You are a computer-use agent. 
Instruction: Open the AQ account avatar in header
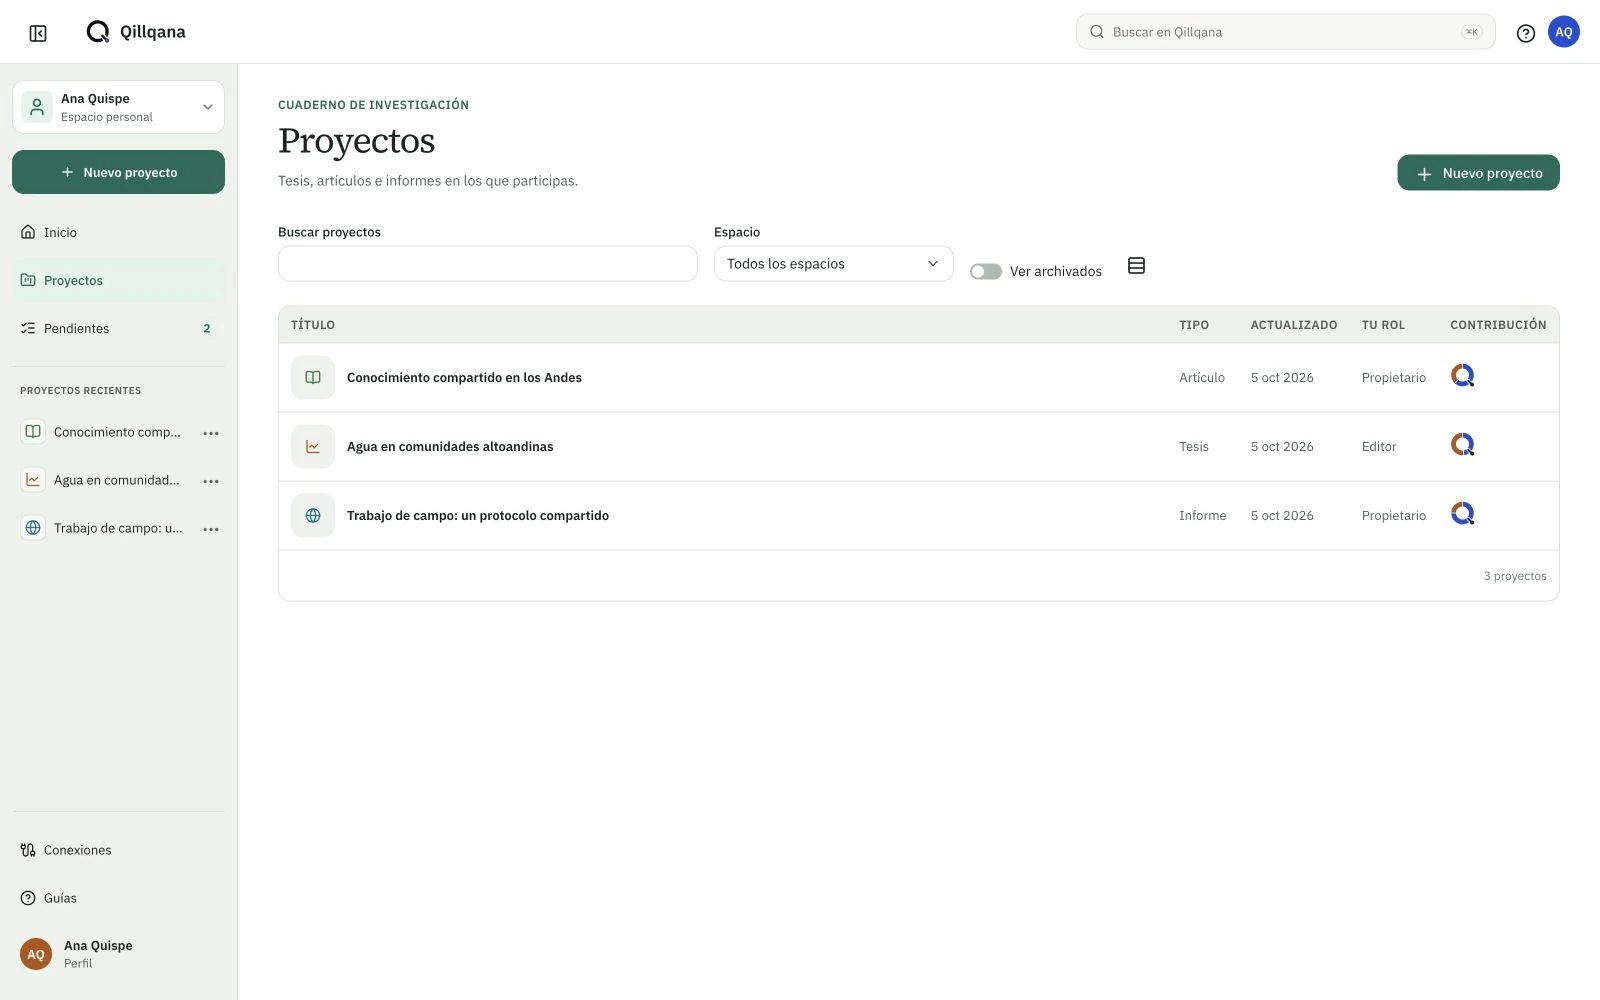[1563, 32]
